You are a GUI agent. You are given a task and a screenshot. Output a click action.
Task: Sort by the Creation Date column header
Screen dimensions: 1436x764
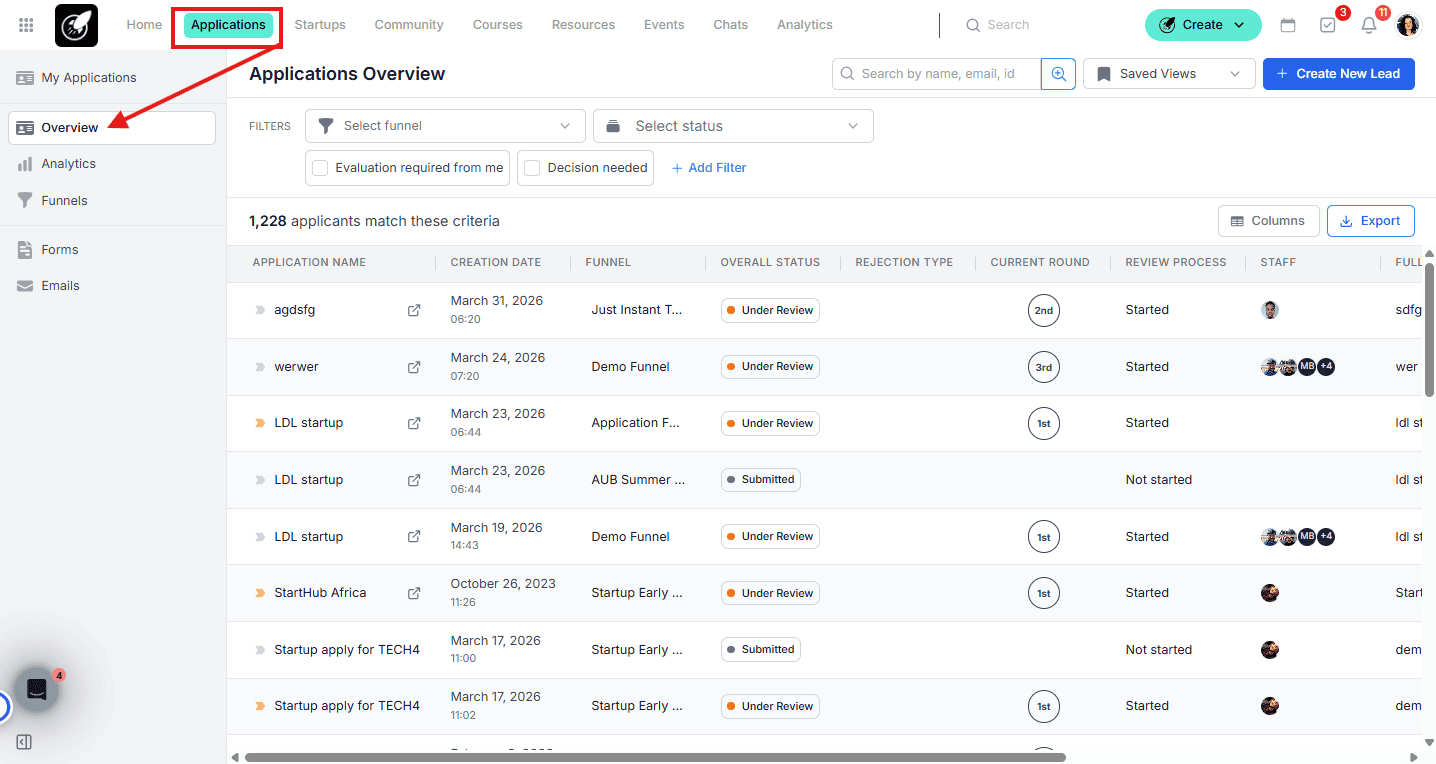[x=496, y=262]
